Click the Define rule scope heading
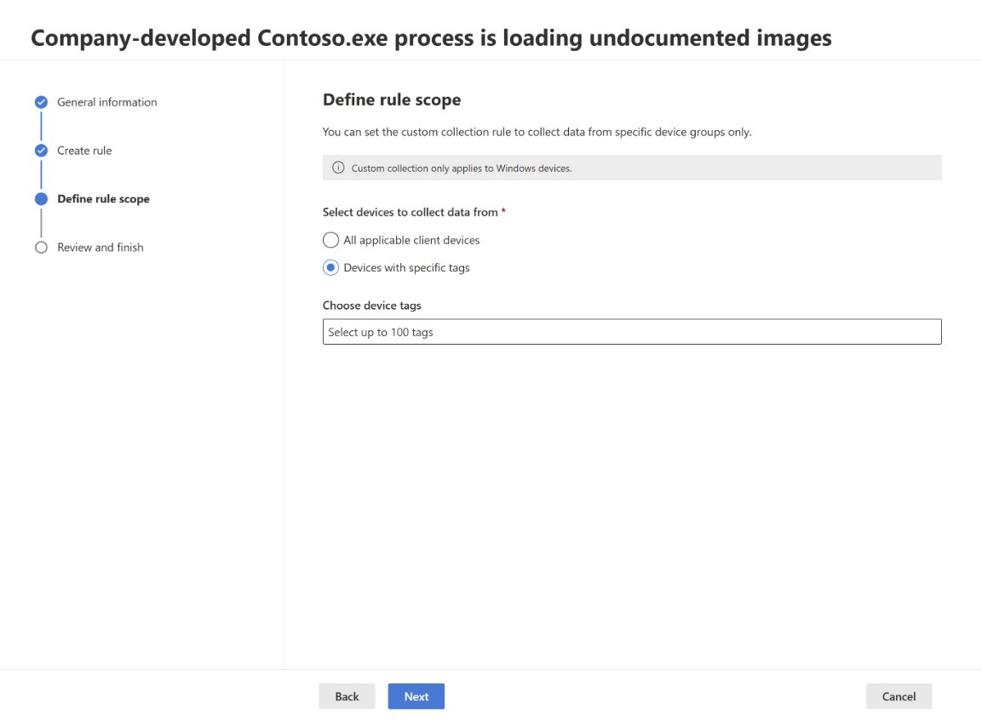Viewport: 982px width, 720px height. click(x=392, y=100)
